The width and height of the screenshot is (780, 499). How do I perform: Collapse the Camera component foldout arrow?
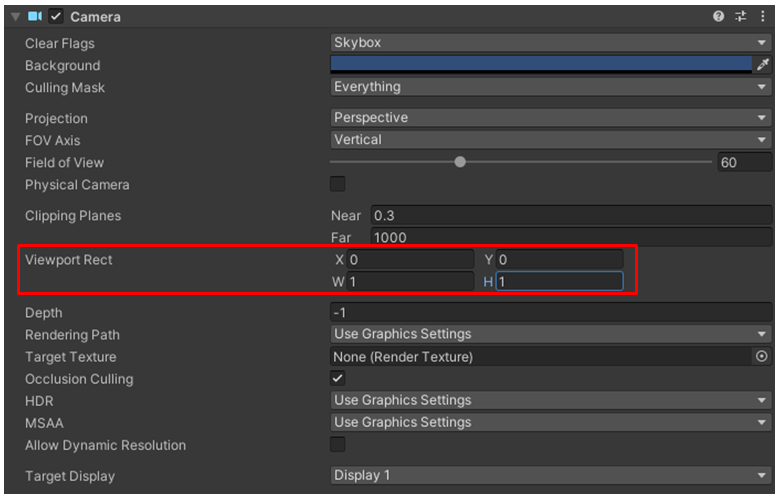(x=15, y=17)
